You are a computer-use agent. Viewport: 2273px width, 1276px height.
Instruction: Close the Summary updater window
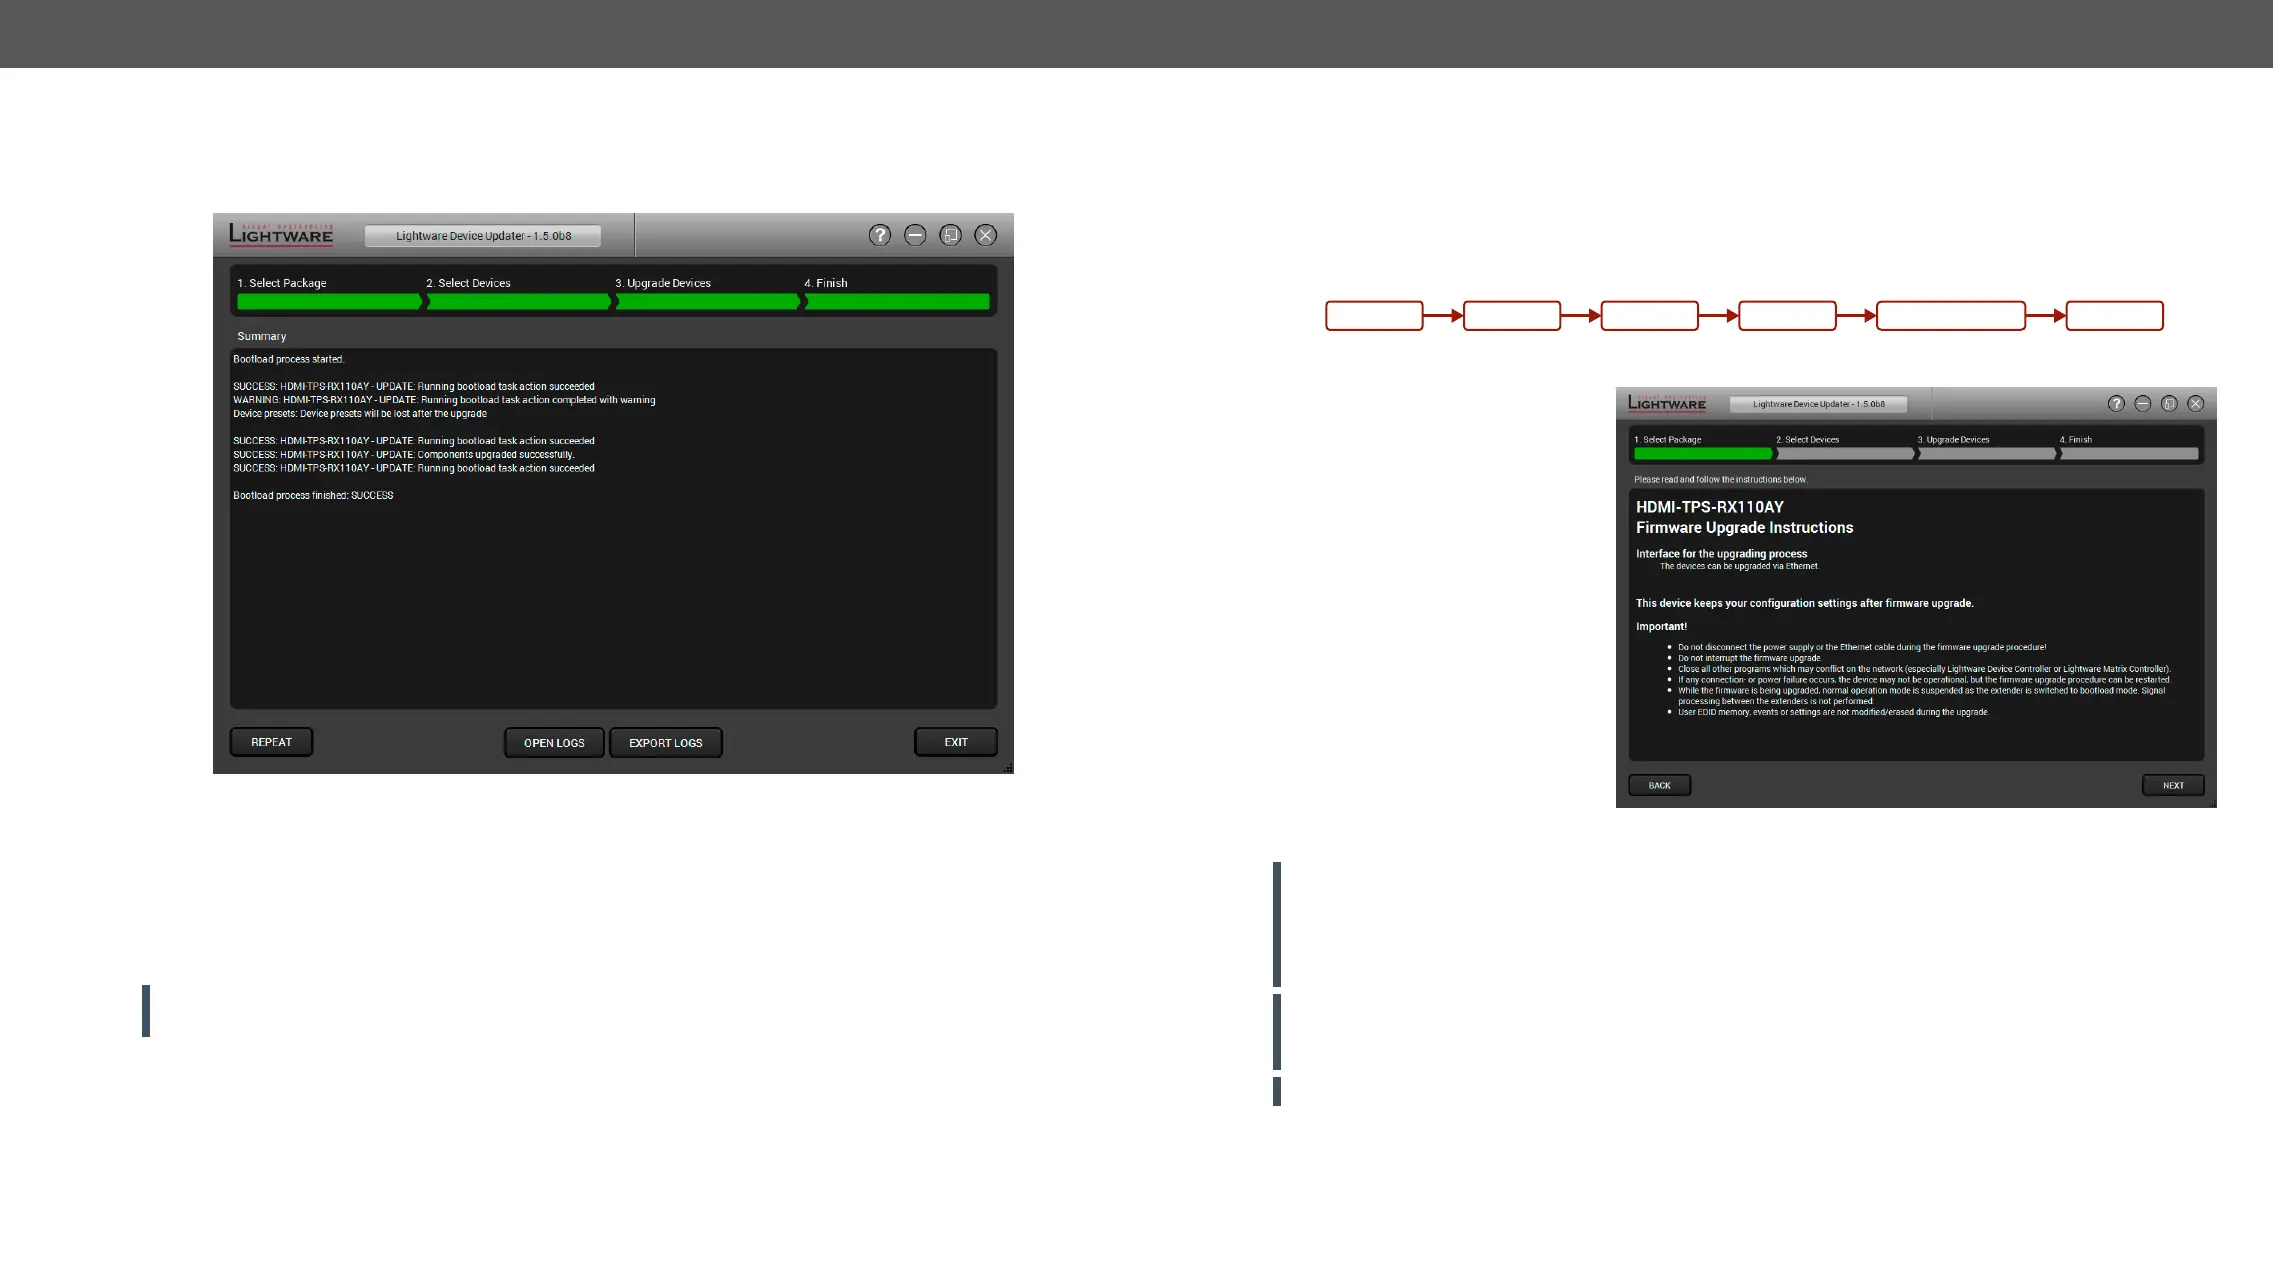point(986,235)
